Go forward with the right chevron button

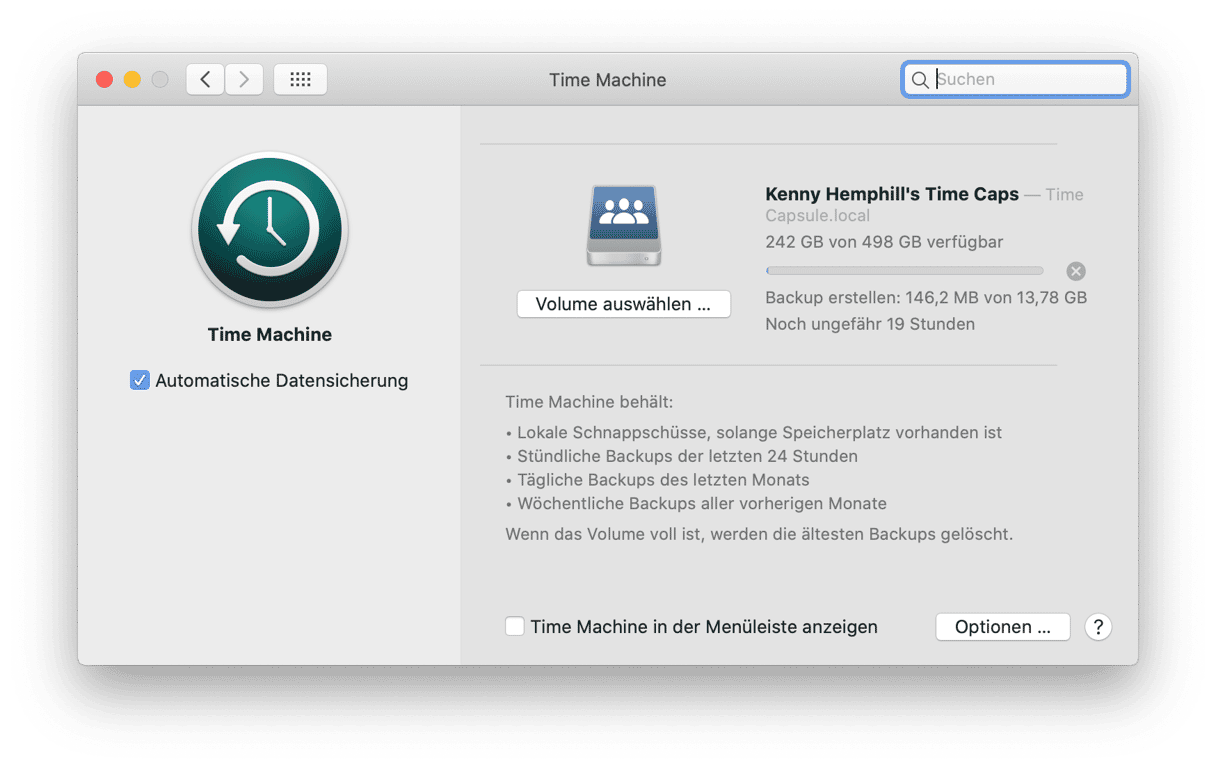coord(244,80)
